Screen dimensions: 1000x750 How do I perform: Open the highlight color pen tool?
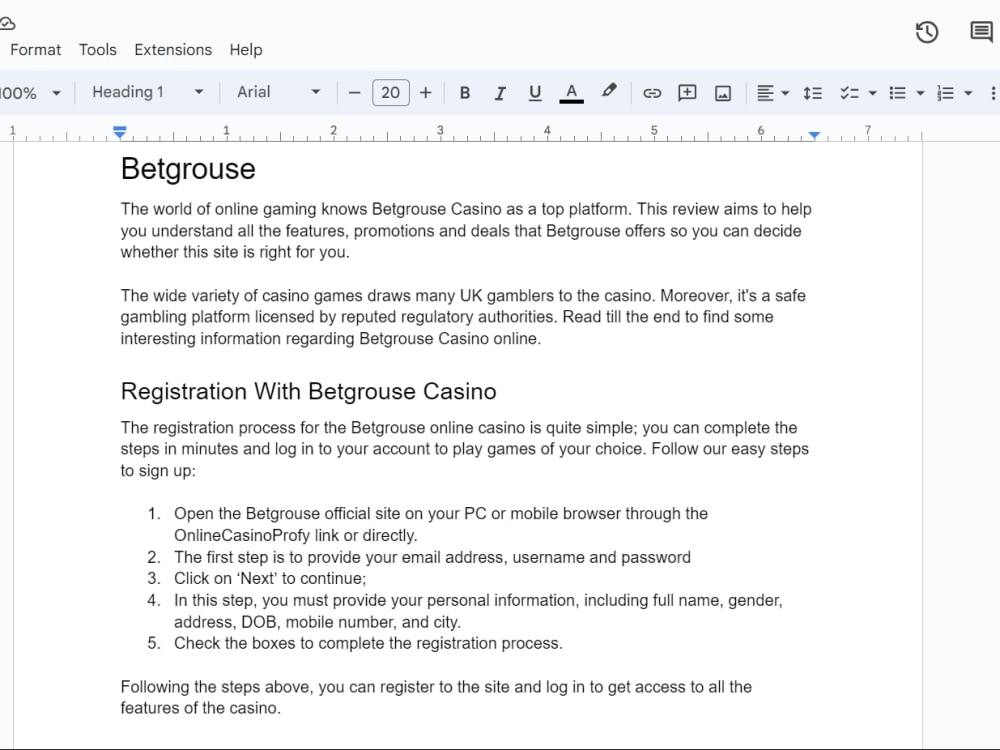(609, 91)
